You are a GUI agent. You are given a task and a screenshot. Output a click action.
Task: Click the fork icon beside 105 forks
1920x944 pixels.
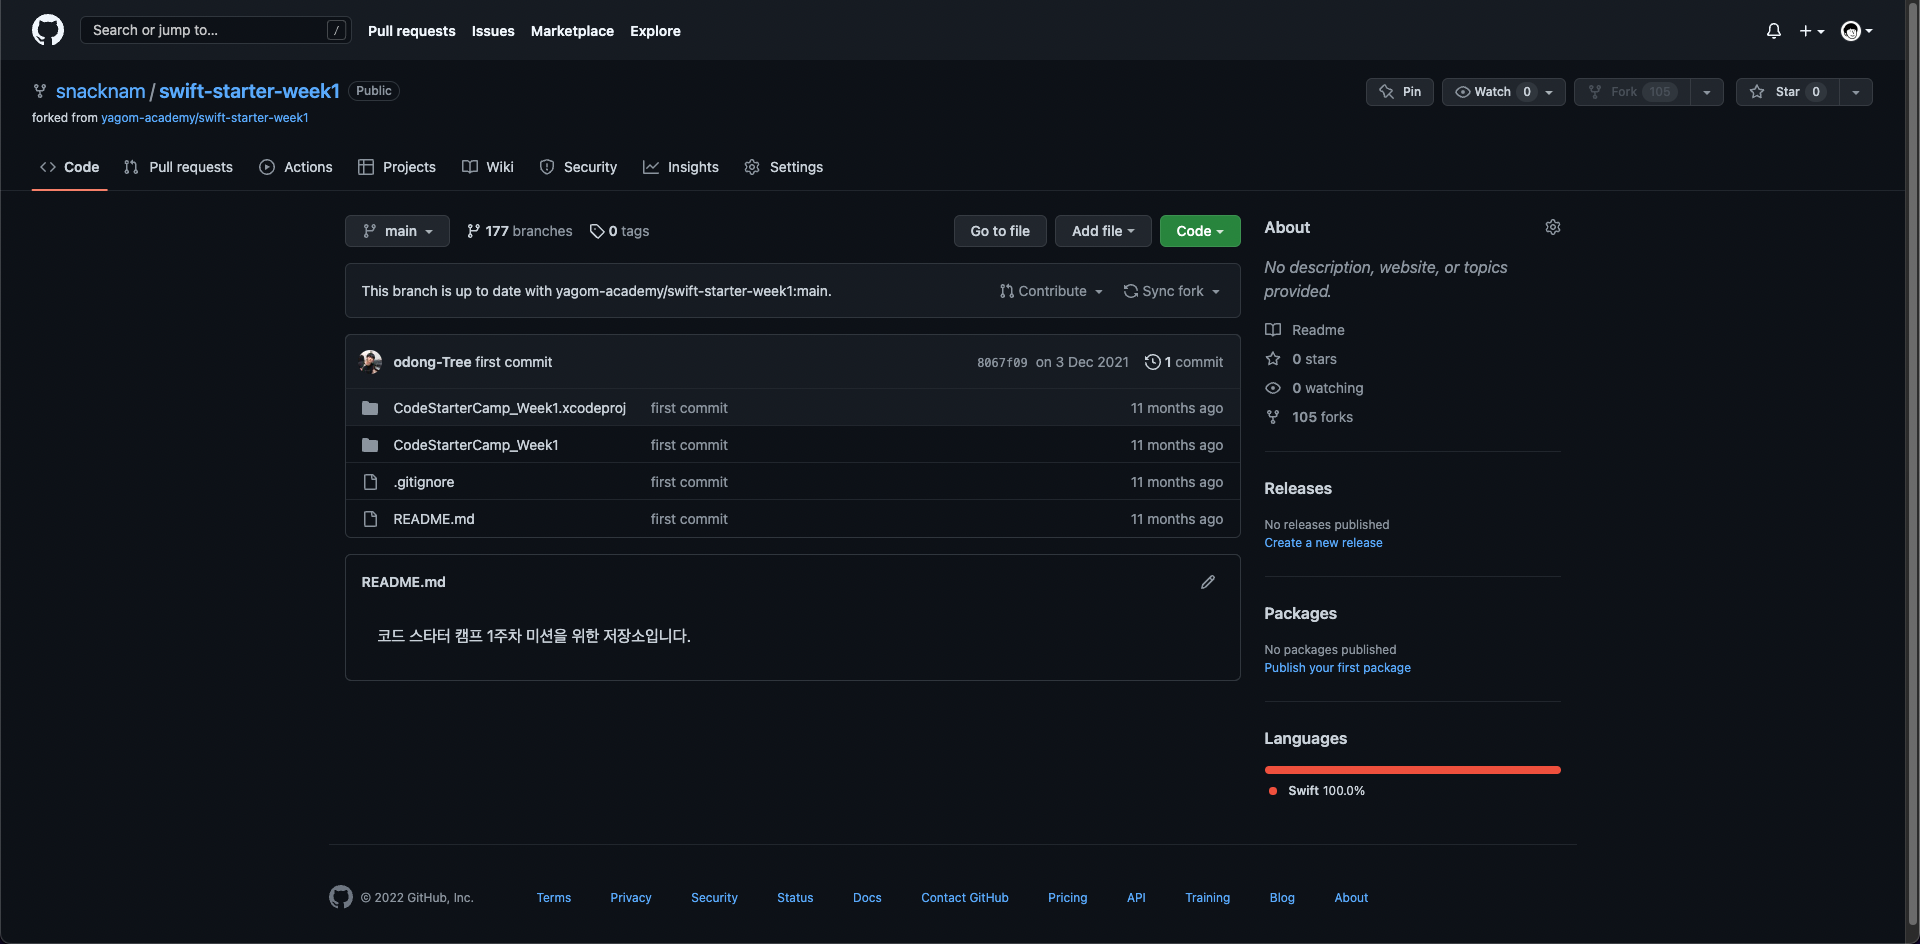(1273, 417)
